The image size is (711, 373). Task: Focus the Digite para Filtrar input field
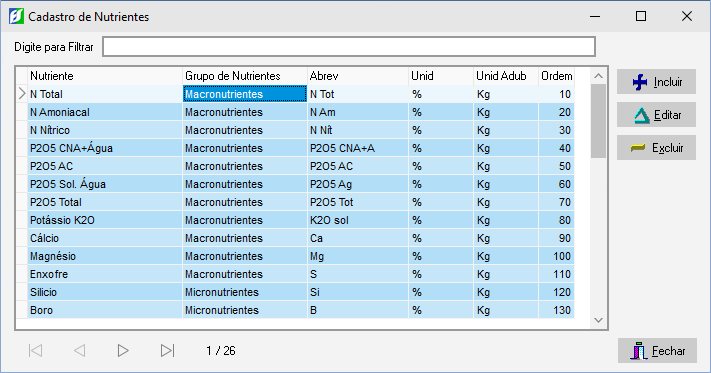[349, 47]
